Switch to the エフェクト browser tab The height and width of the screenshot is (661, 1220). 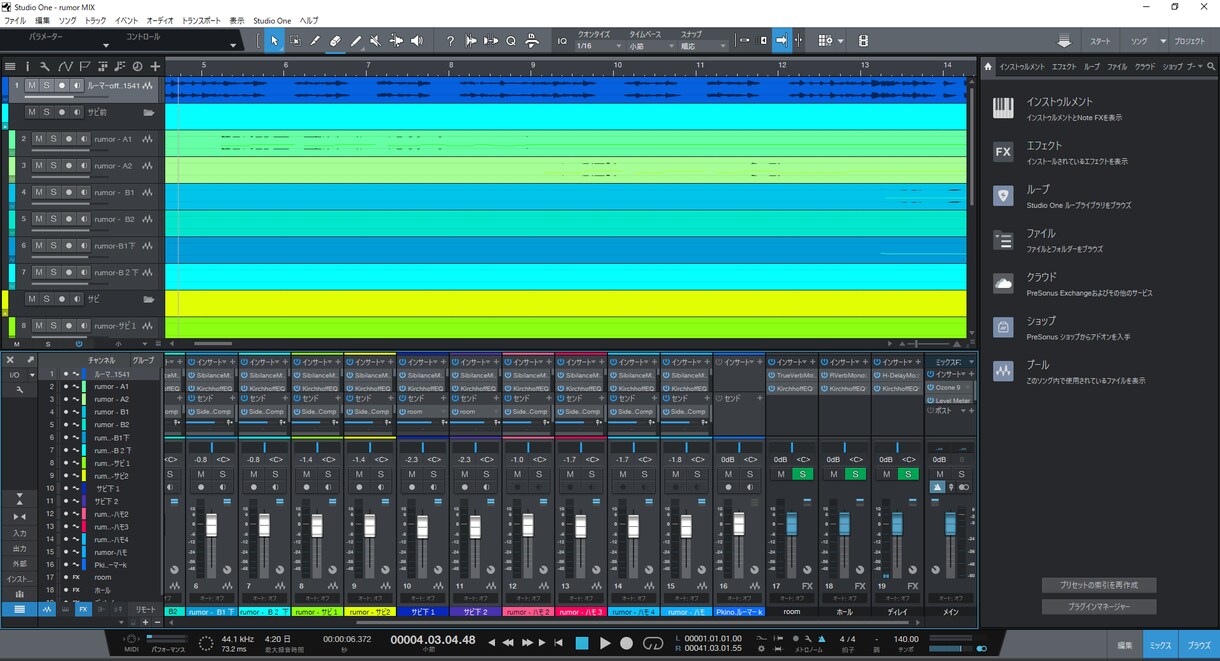(1064, 67)
